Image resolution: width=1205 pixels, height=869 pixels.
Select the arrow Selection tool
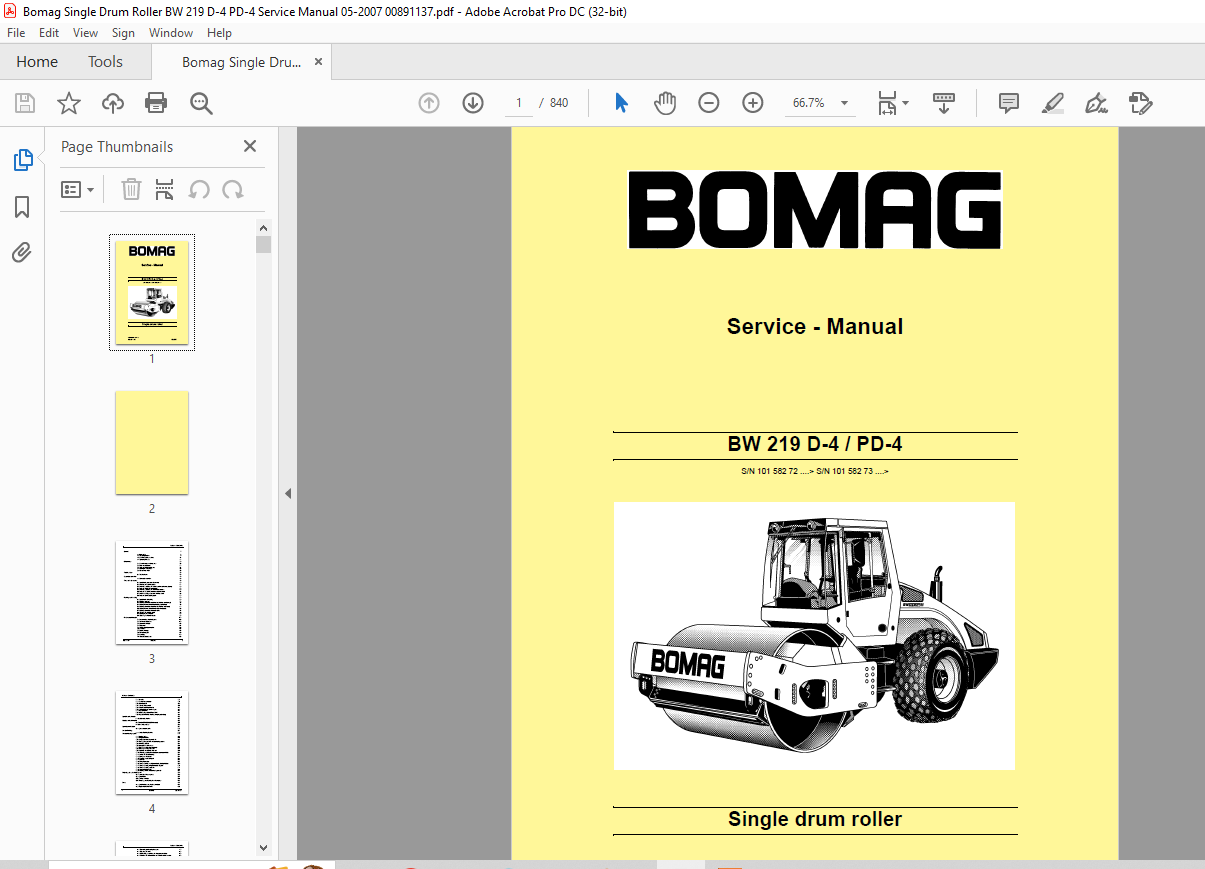pyautogui.click(x=621, y=103)
